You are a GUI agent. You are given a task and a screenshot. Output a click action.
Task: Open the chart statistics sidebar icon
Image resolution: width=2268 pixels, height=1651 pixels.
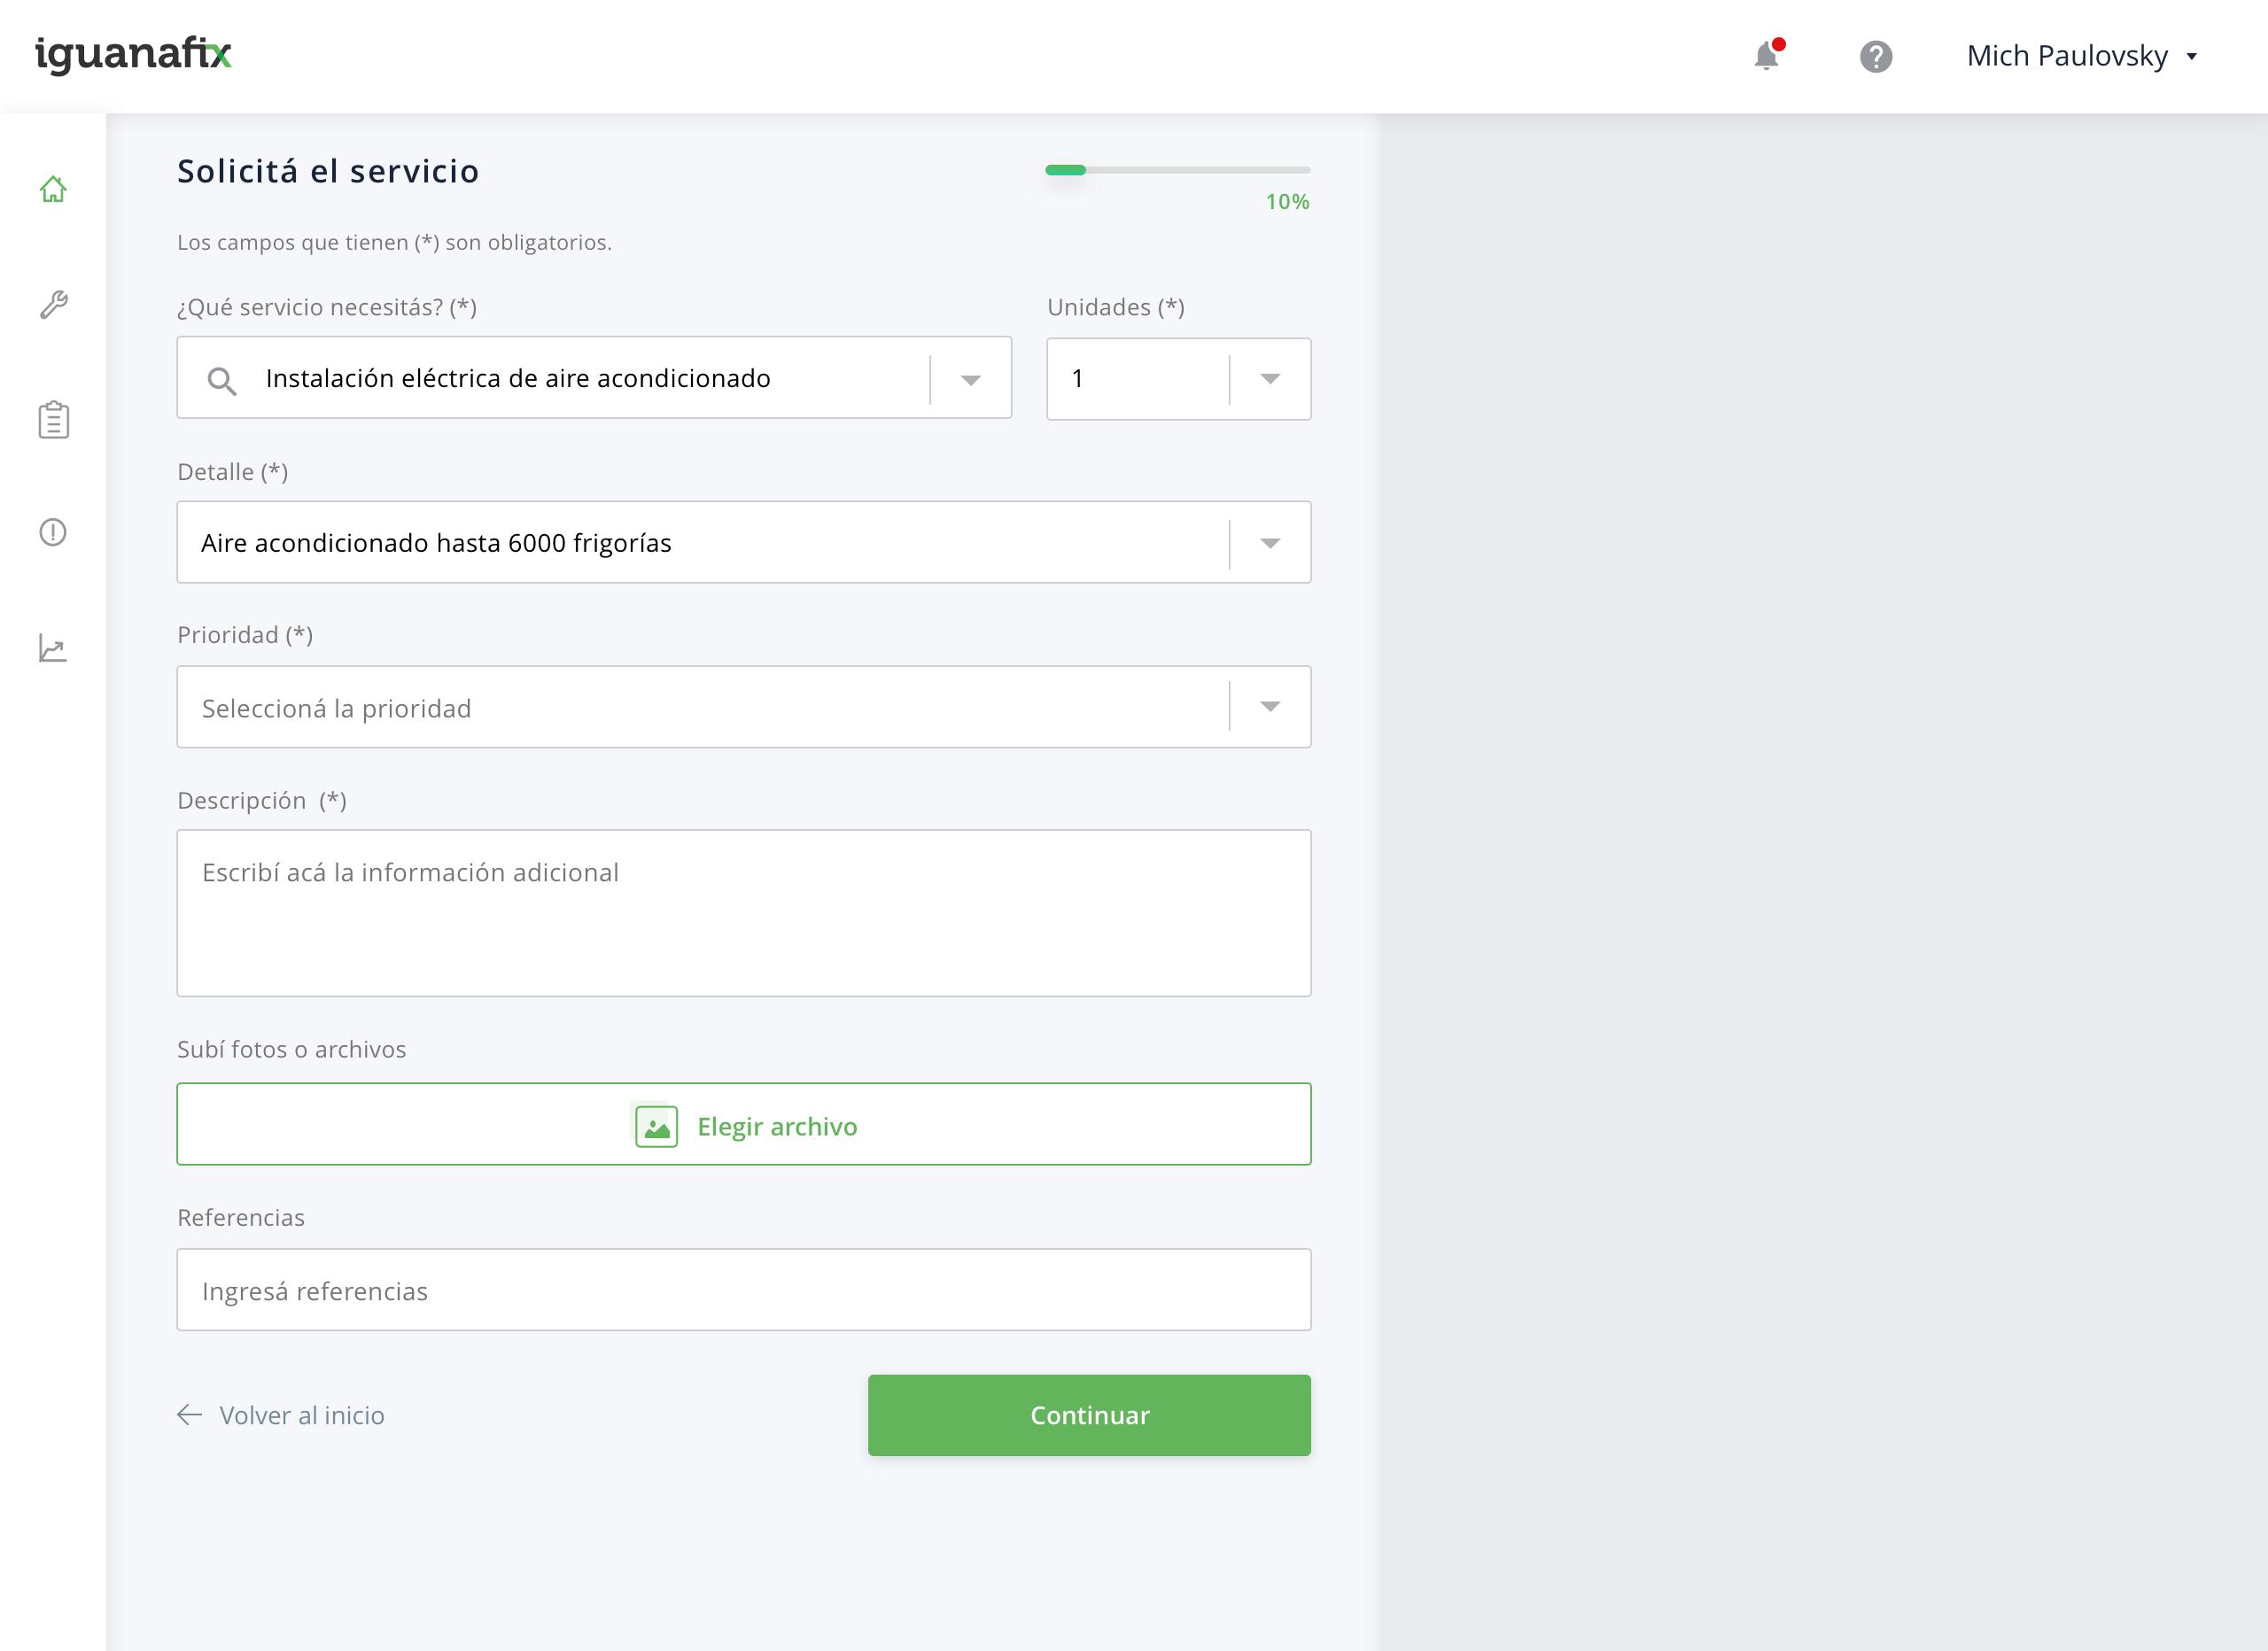53,648
